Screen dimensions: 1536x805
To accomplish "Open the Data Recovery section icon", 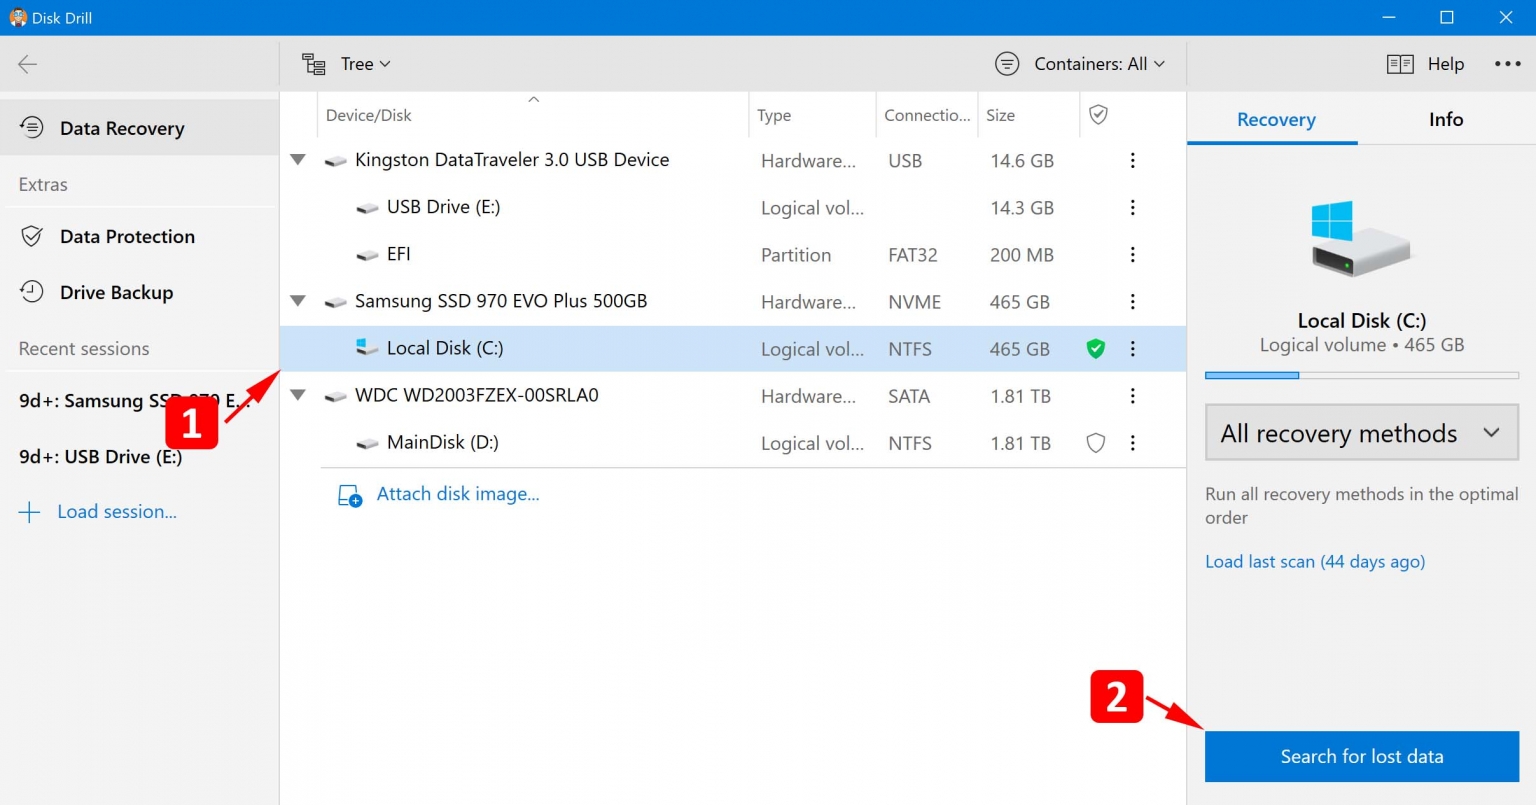I will click(31, 128).
